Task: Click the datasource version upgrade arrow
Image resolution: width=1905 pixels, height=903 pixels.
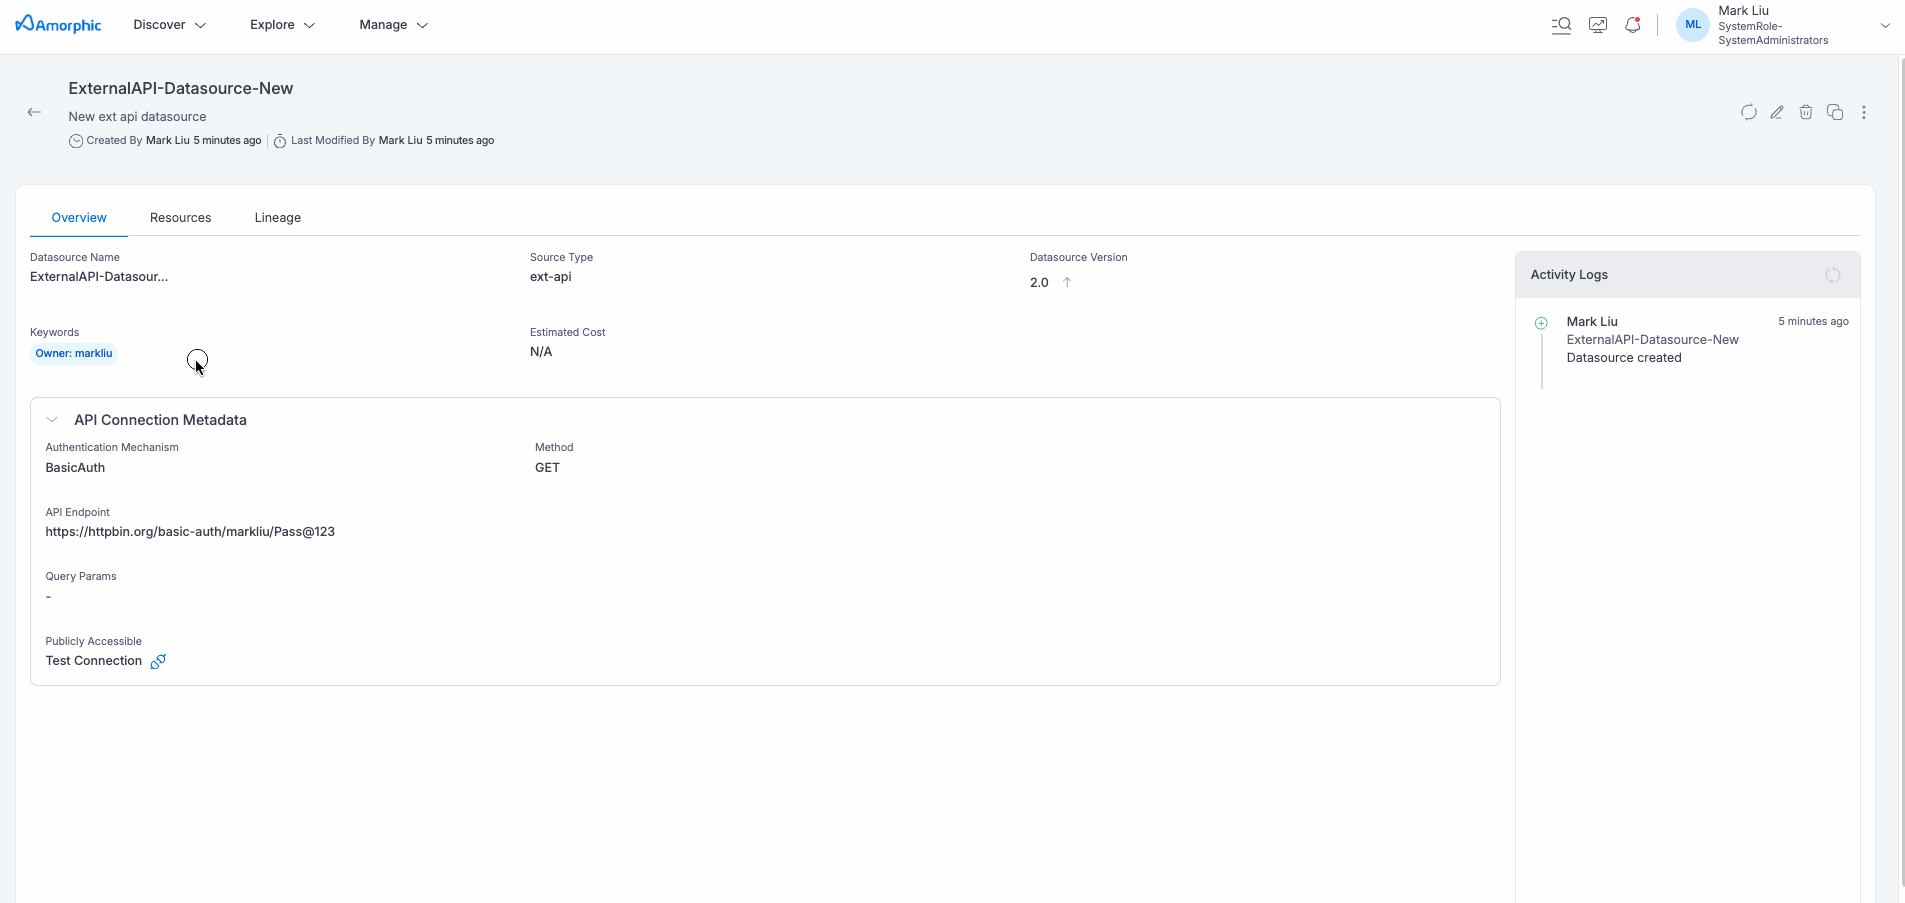Action: click(1067, 282)
